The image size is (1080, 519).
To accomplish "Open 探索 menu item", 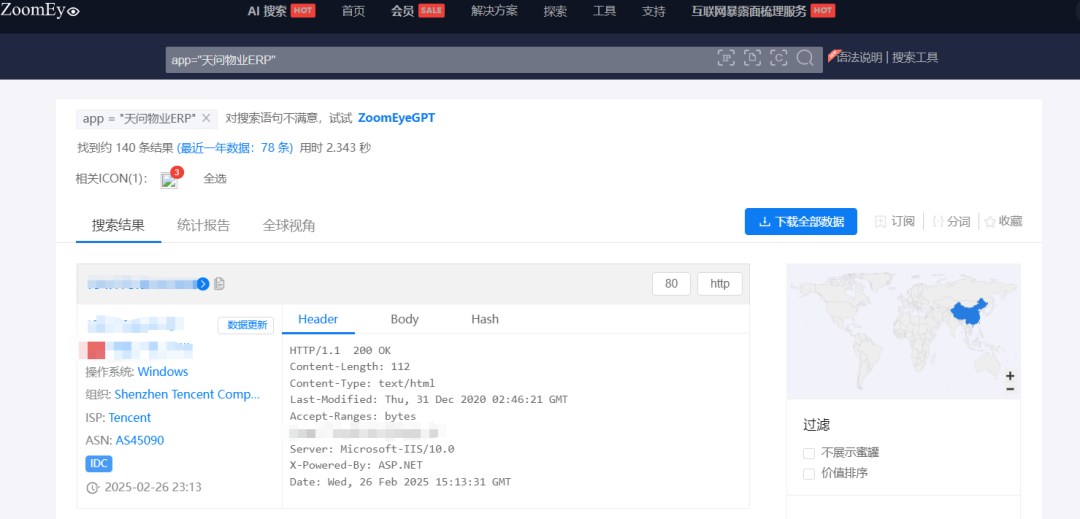I will [x=555, y=11].
